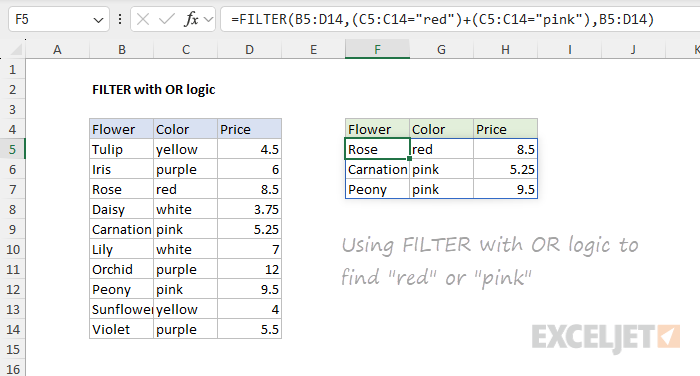Select column G header
The height and width of the screenshot is (376, 700).
(x=441, y=49)
